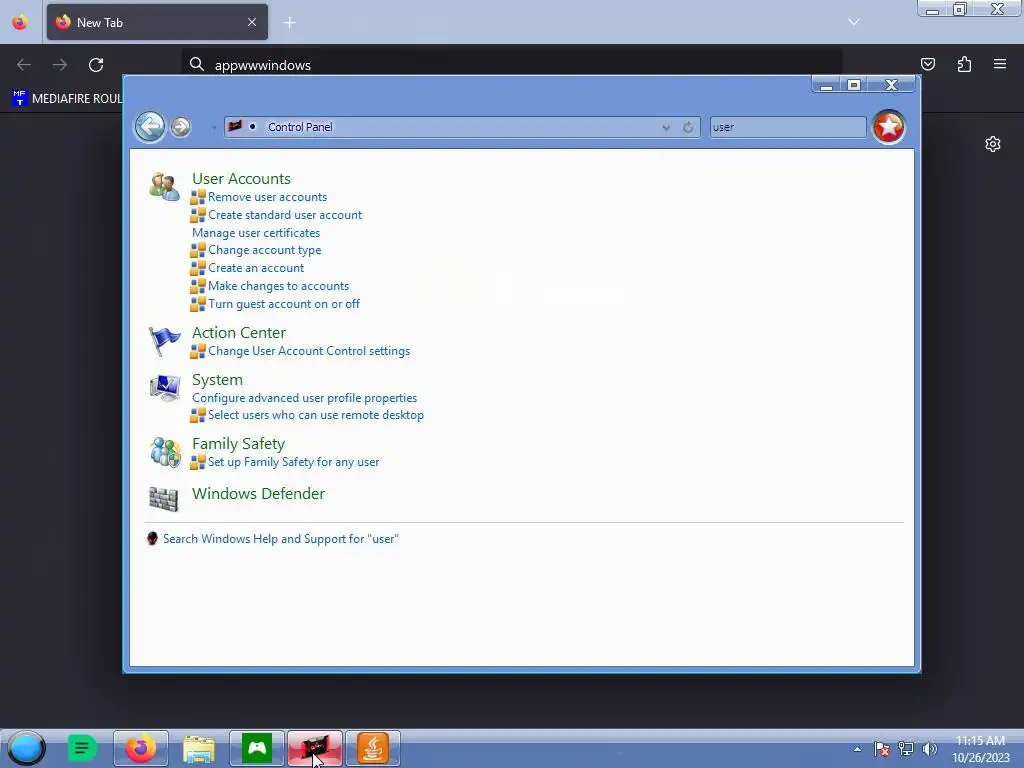Open Change User Account Control settings
Viewport: 1024px width, 768px height.
[x=309, y=351]
